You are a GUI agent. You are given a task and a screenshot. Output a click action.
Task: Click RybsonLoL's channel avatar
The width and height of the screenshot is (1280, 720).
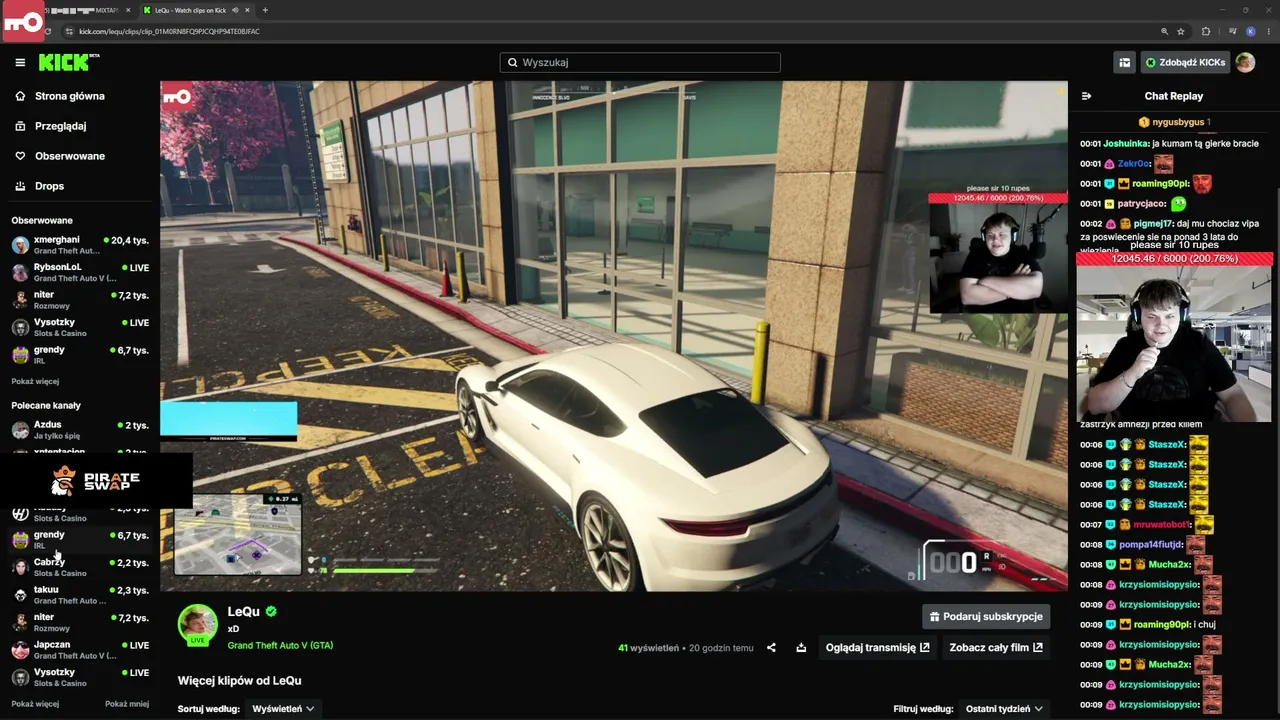pos(20,272)
